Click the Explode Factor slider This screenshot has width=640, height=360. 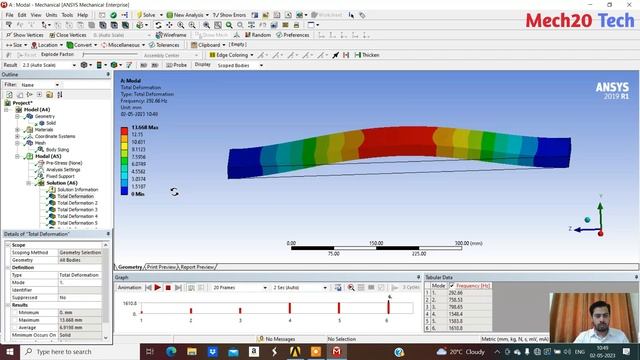click(x=110, y=55)
